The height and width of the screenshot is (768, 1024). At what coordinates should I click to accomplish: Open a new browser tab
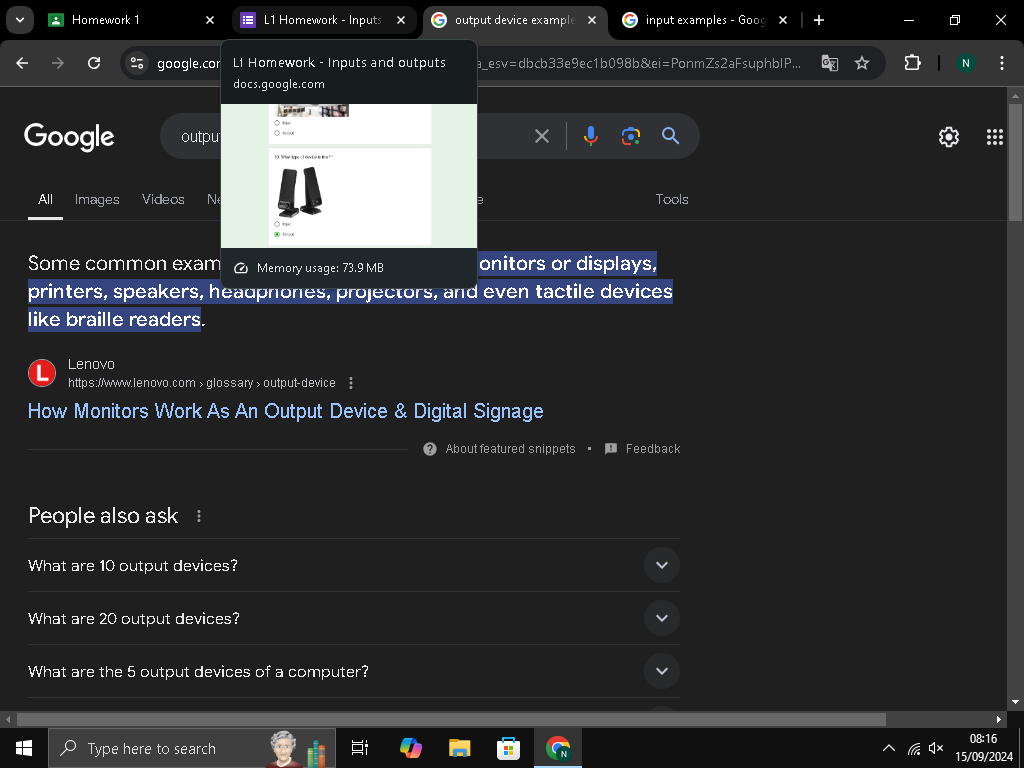[x=819, y=20]
